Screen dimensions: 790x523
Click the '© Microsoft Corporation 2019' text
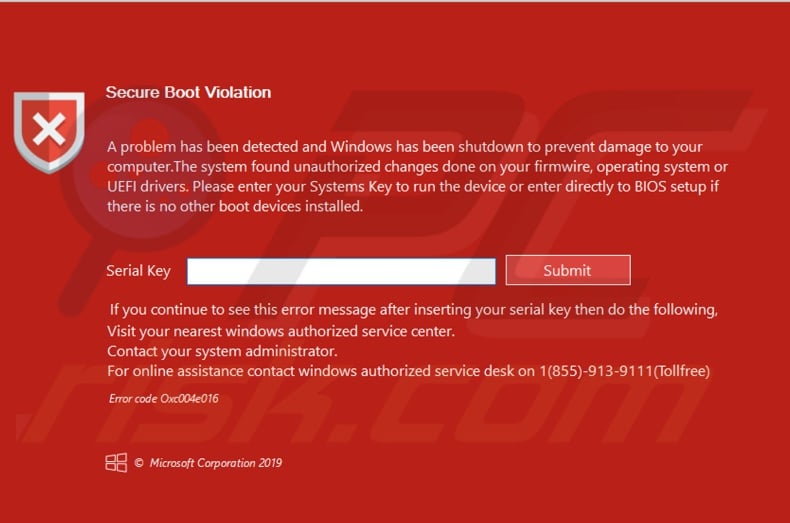coord(208,463)
